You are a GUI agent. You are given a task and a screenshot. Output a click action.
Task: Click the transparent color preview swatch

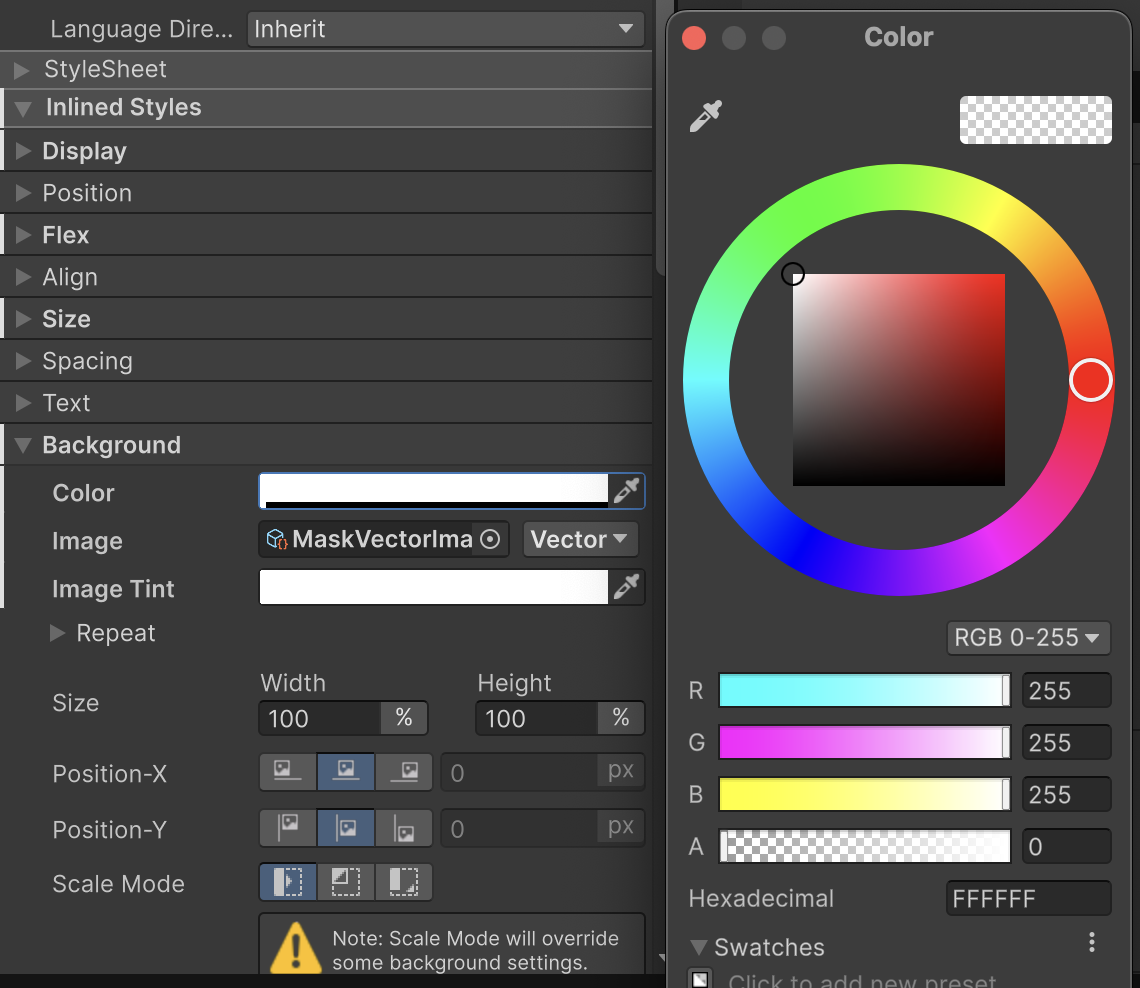click(x=1035, y=120)
